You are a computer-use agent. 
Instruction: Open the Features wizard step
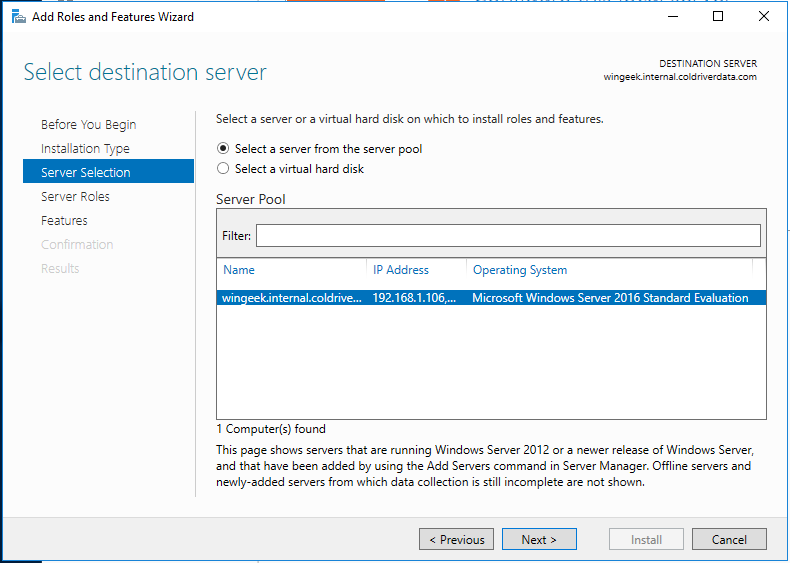point(64,221)
